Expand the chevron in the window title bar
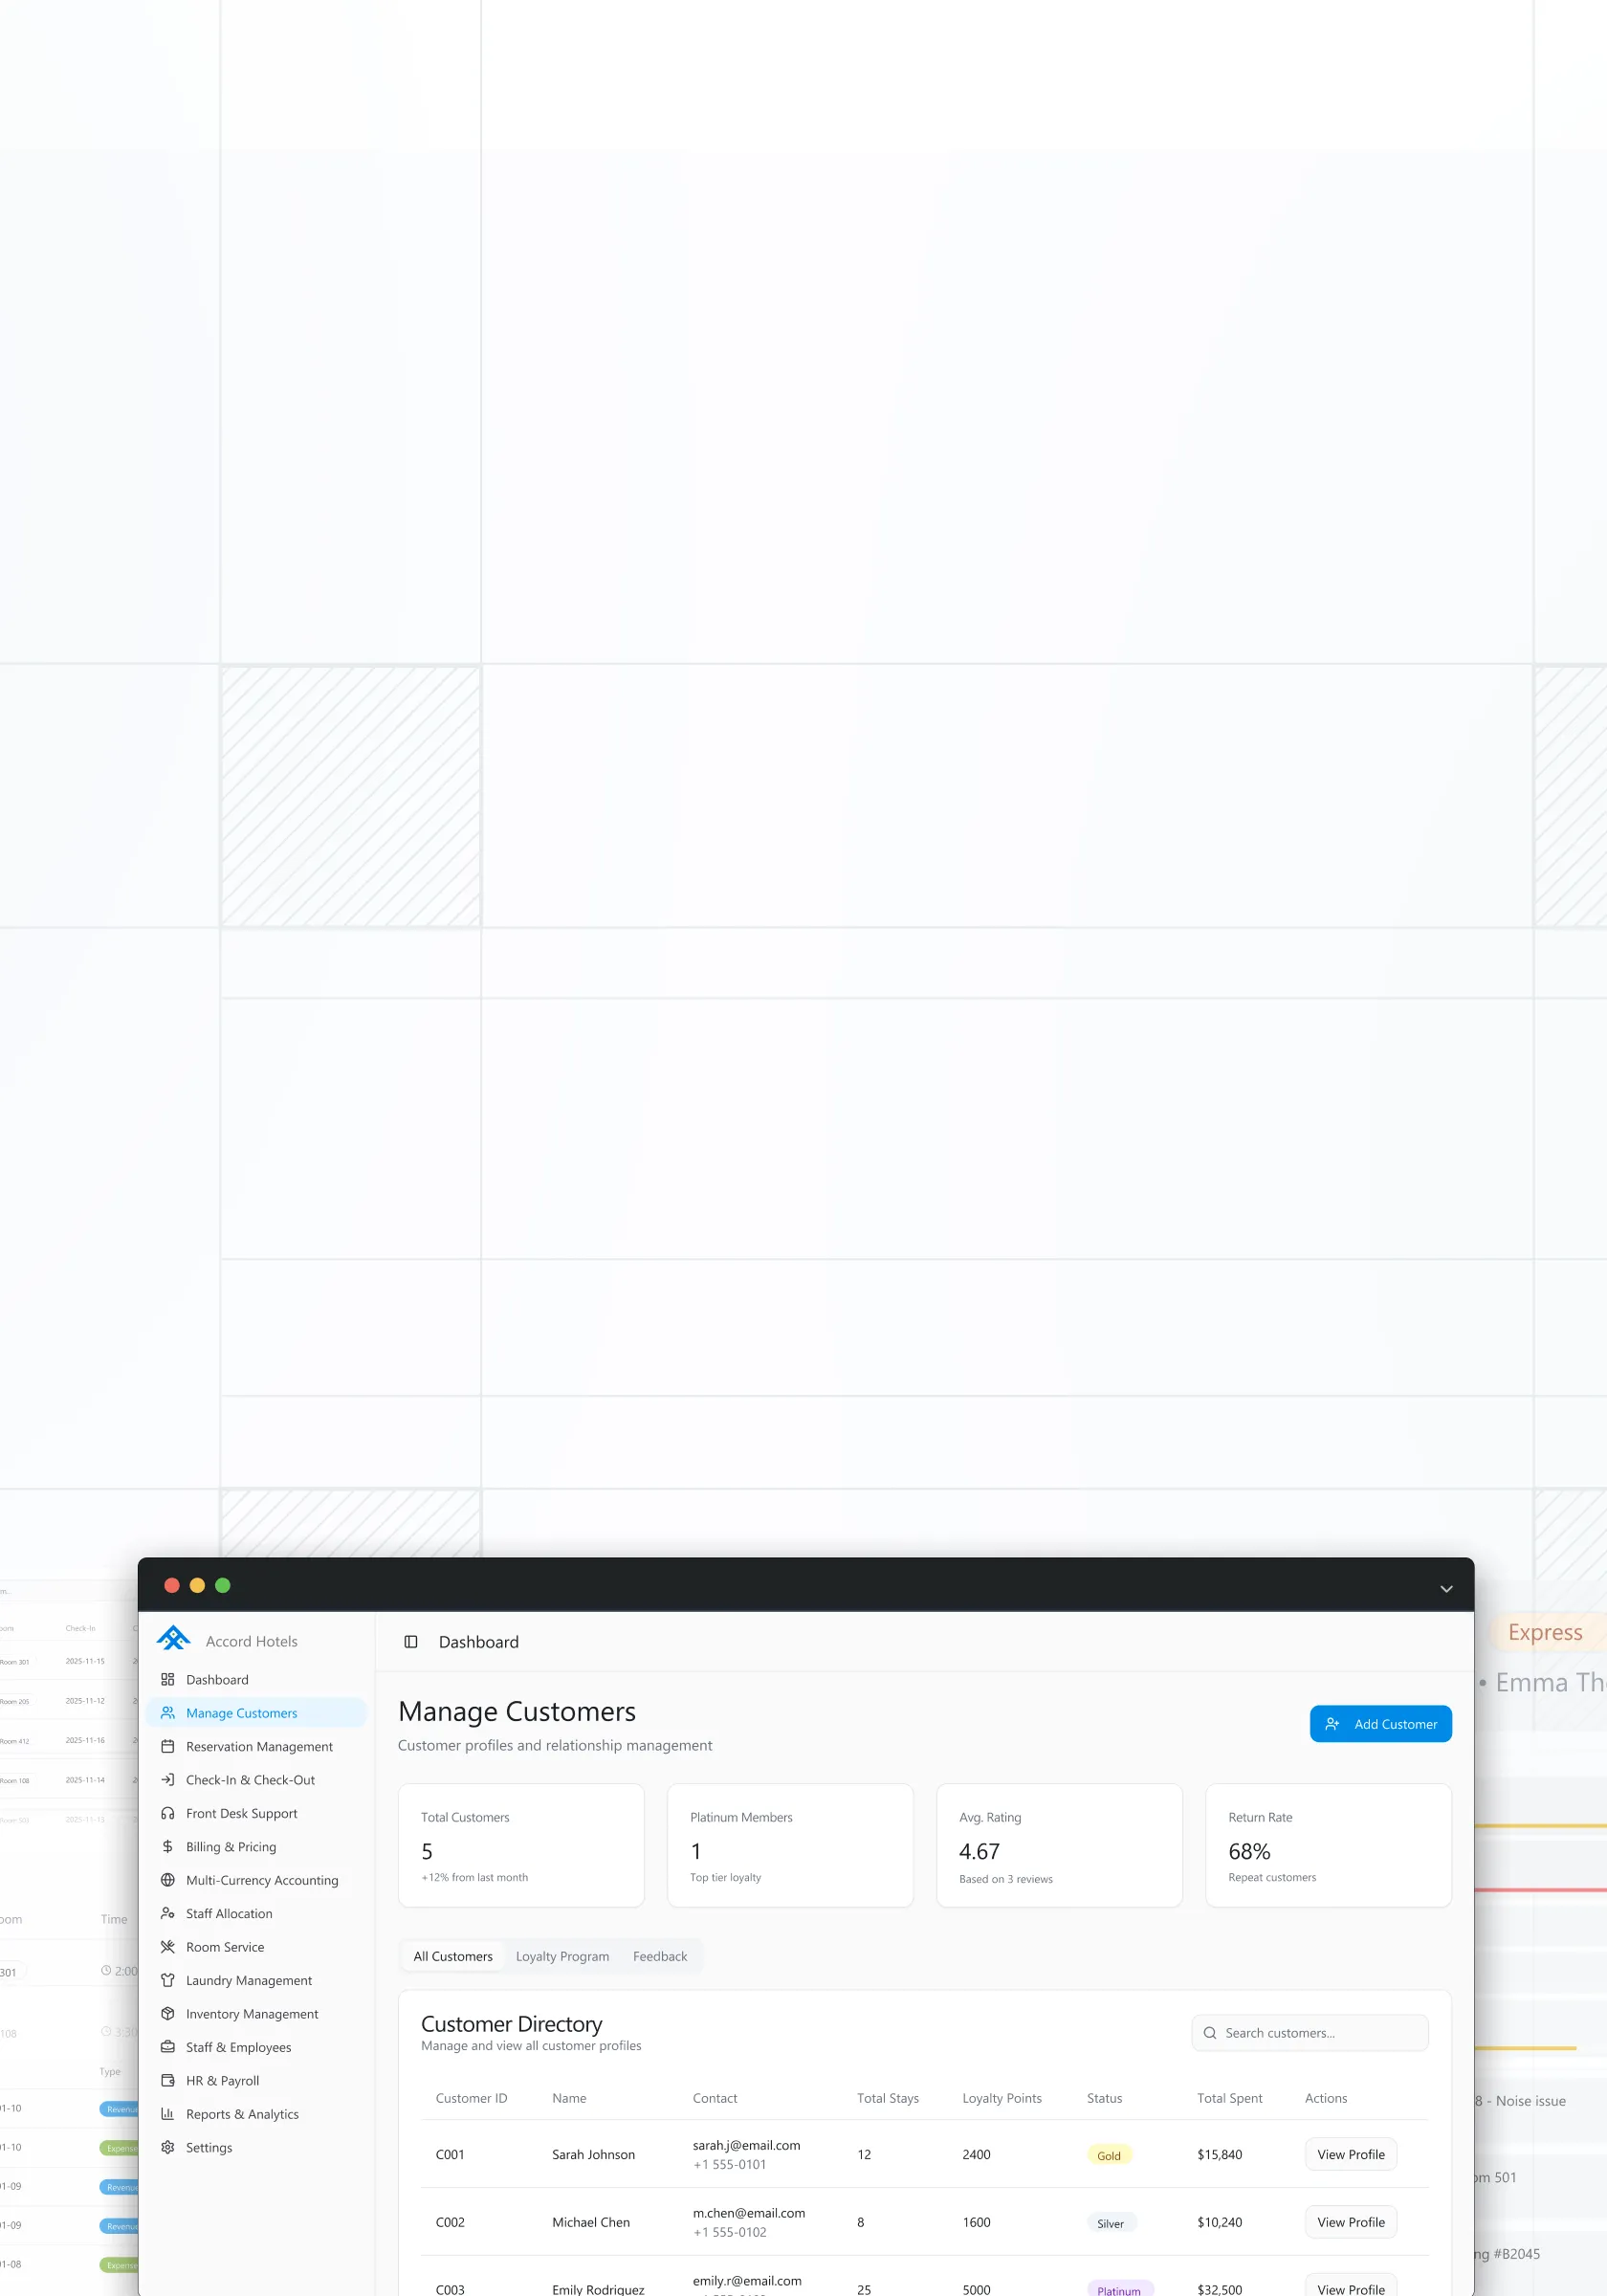The width and height of the screenshot is (1607, 2296). point(1445,1589)
